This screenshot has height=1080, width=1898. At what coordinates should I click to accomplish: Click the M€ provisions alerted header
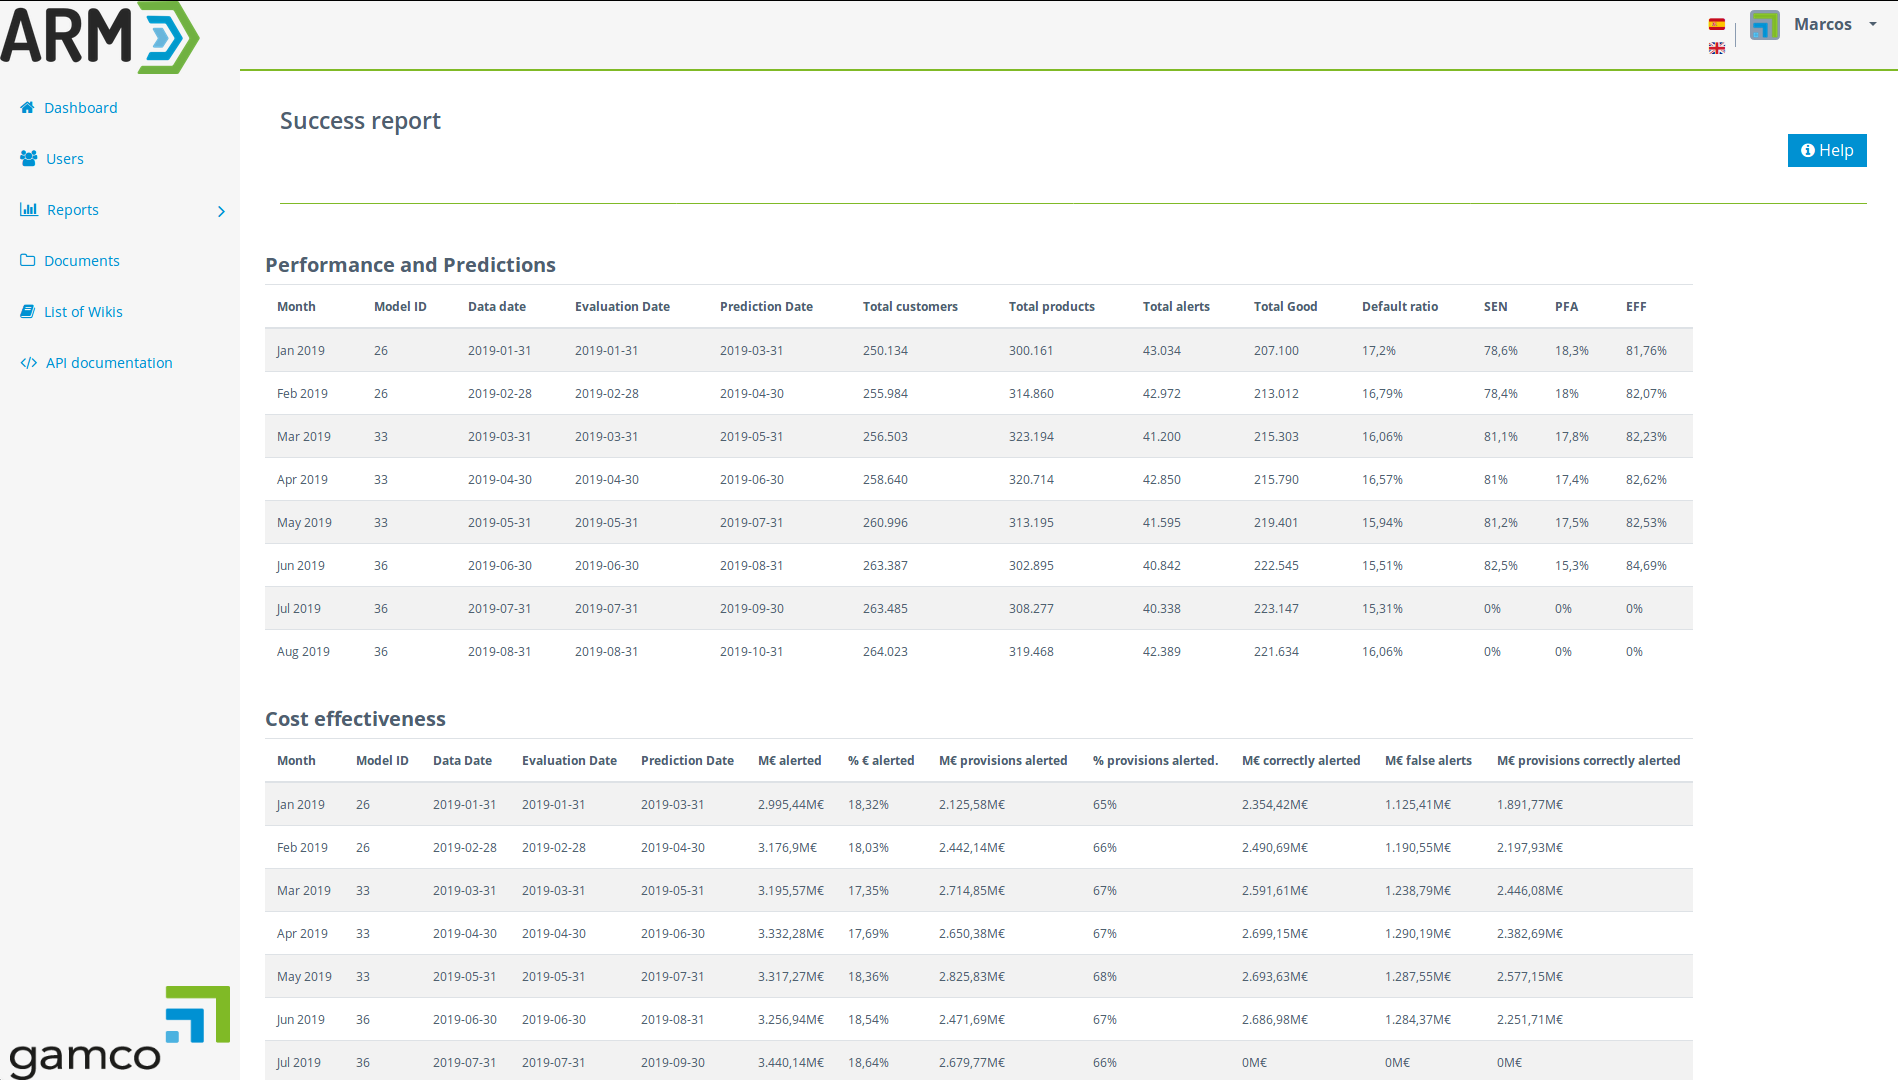1003,761
